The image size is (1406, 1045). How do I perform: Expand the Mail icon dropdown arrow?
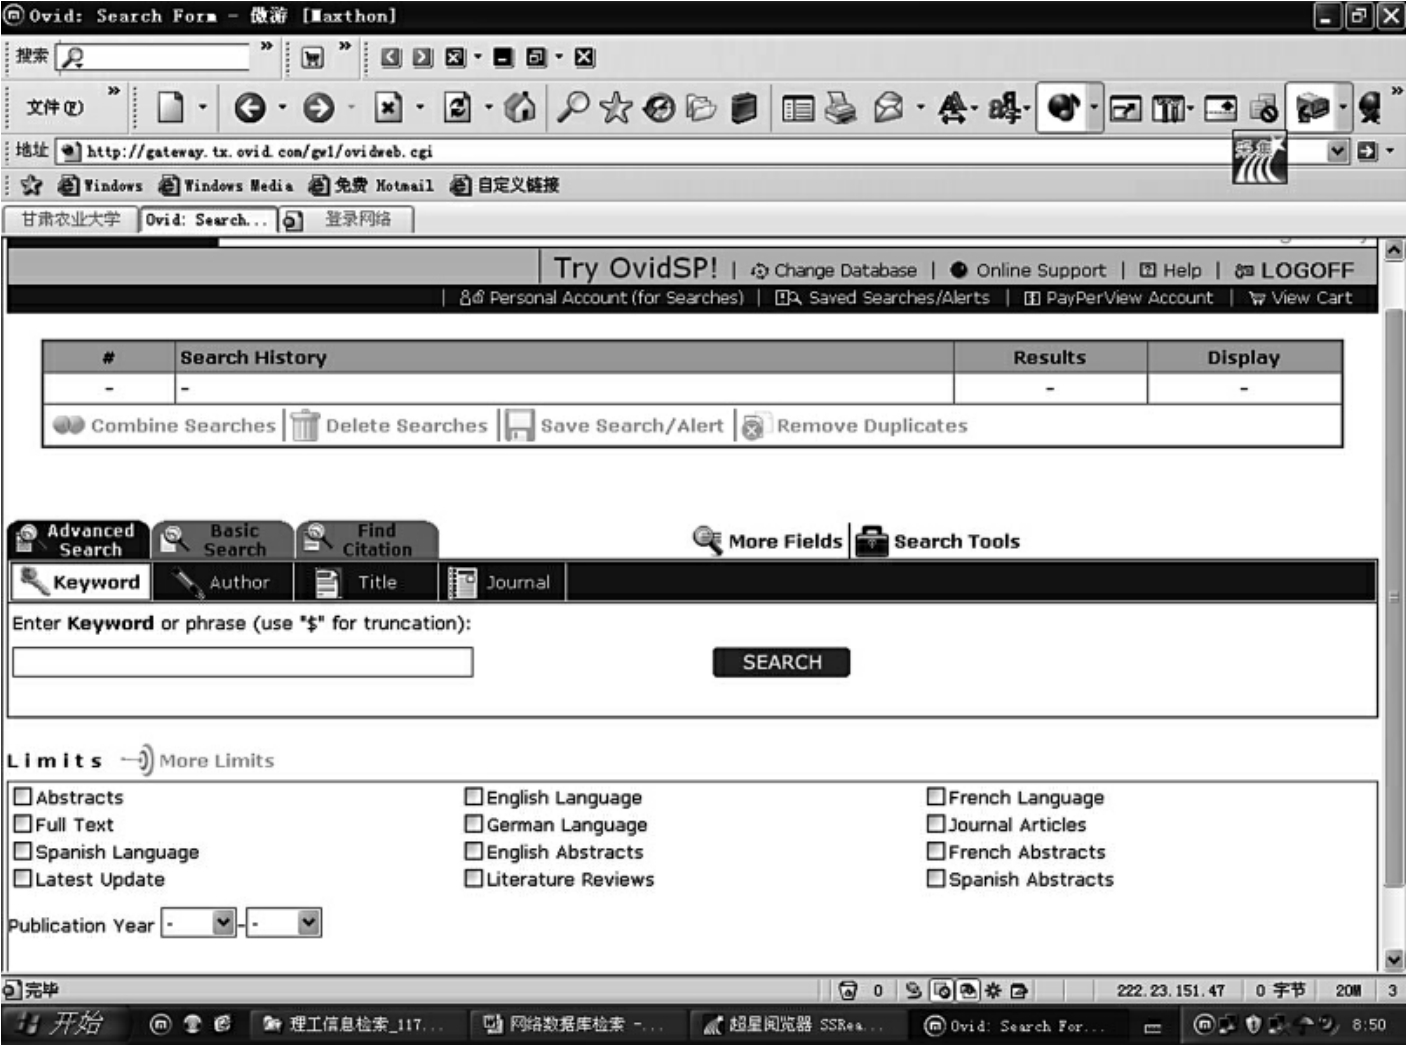click(920, 107)
